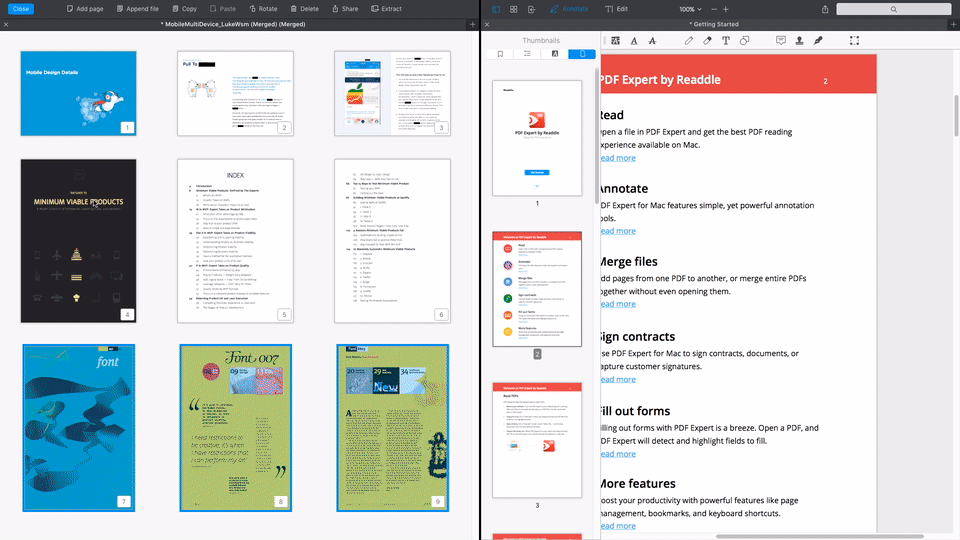
Task: Select the page 3 thumbnail with phone screenshot
Action: click(392, 93)
